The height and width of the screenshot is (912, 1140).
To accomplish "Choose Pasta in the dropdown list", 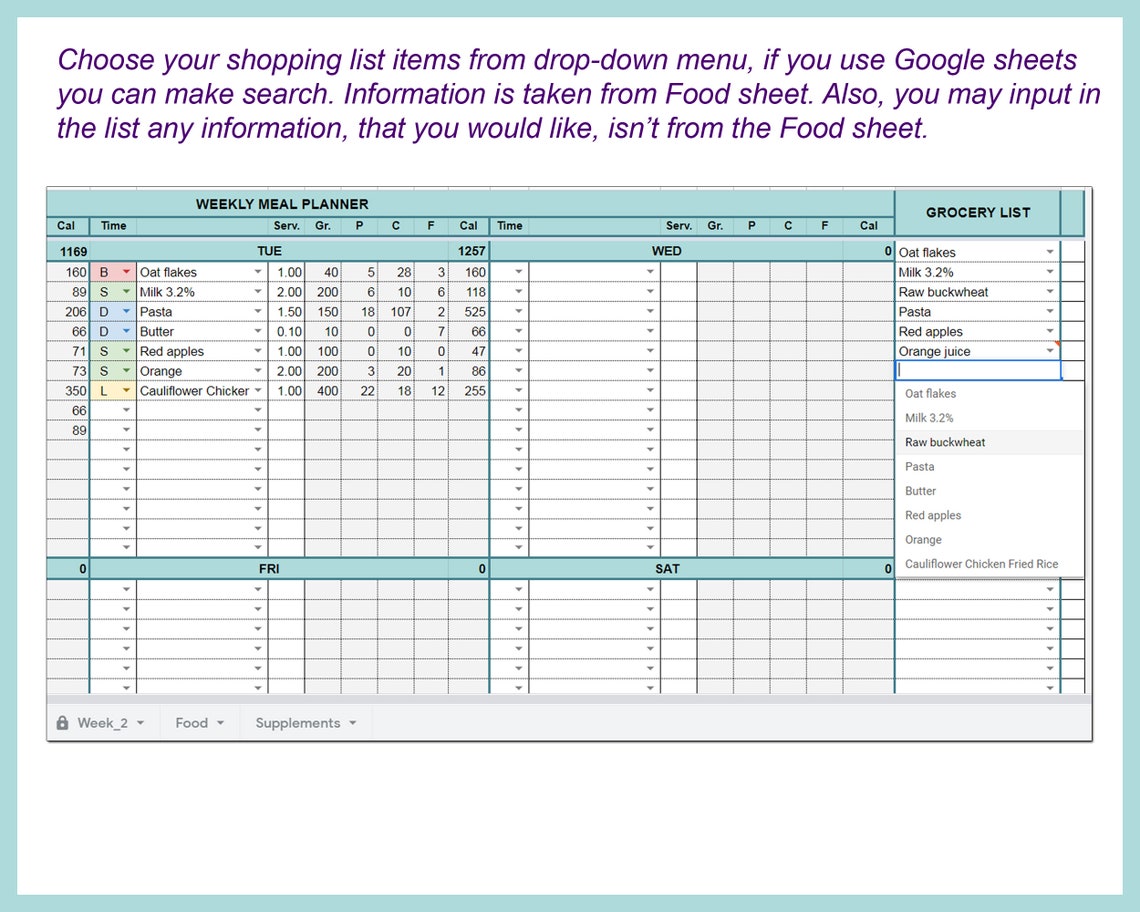I will 990,467.
